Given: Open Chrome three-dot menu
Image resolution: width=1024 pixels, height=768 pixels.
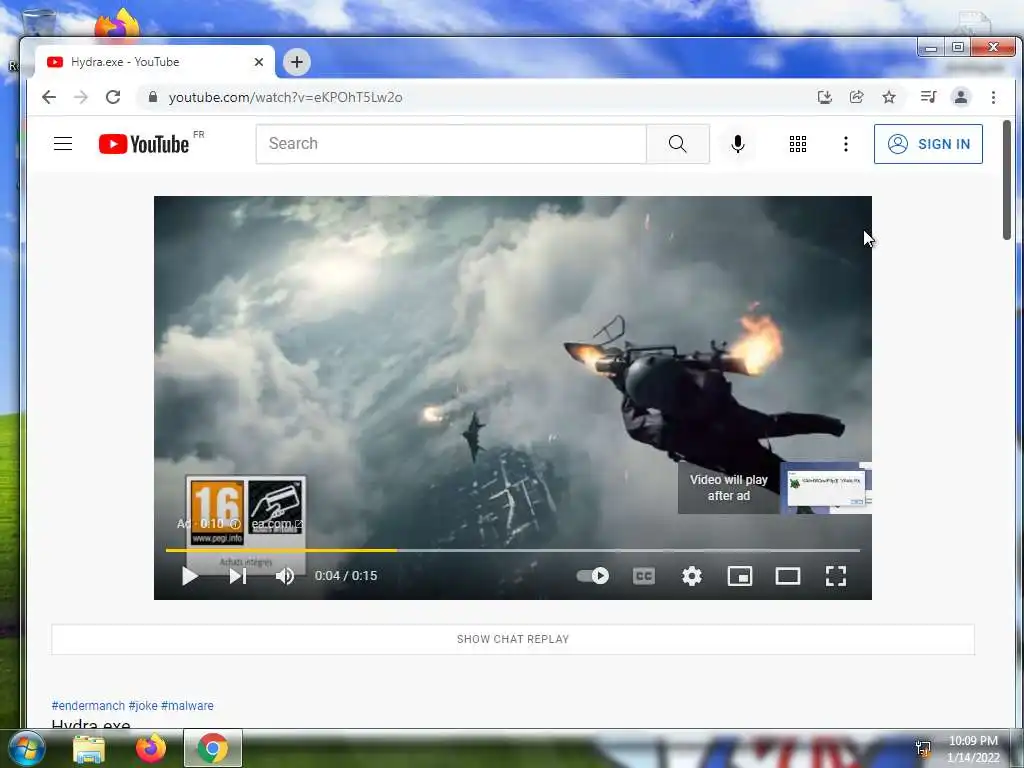Looking at the screenshot, I should pos(993,97).
